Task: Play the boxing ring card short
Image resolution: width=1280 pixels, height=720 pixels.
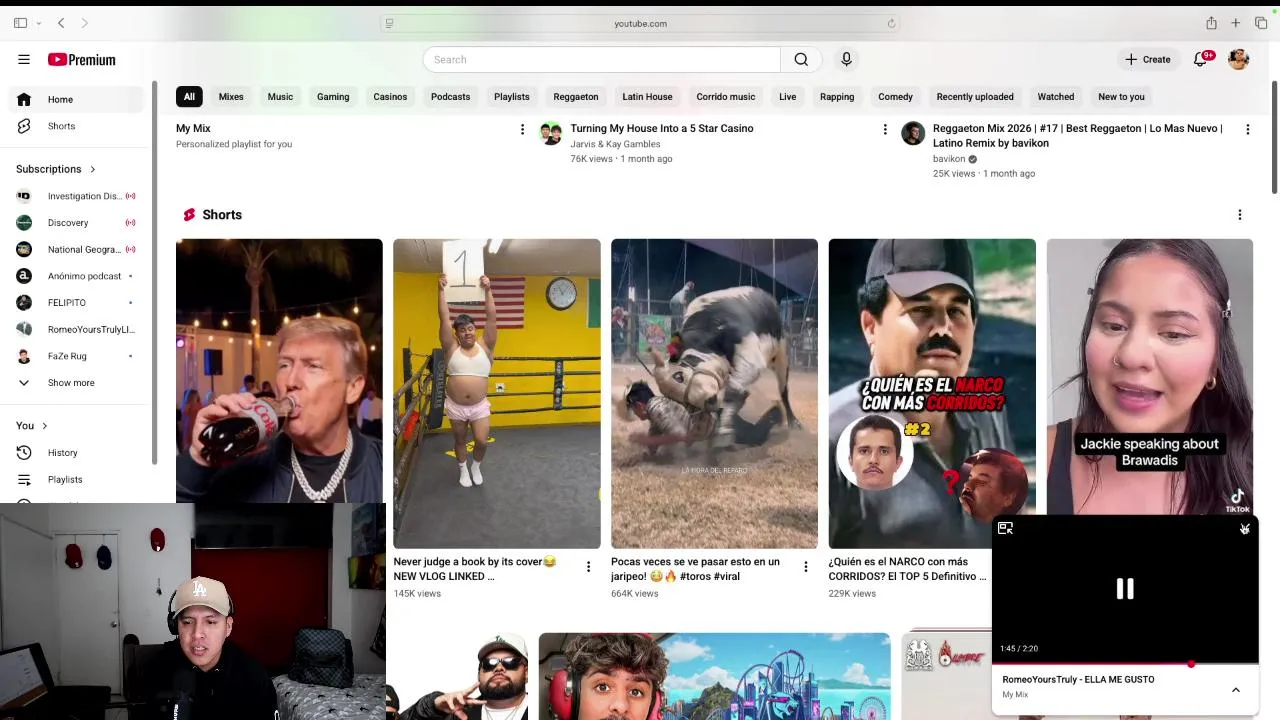Action: point(497,393)
